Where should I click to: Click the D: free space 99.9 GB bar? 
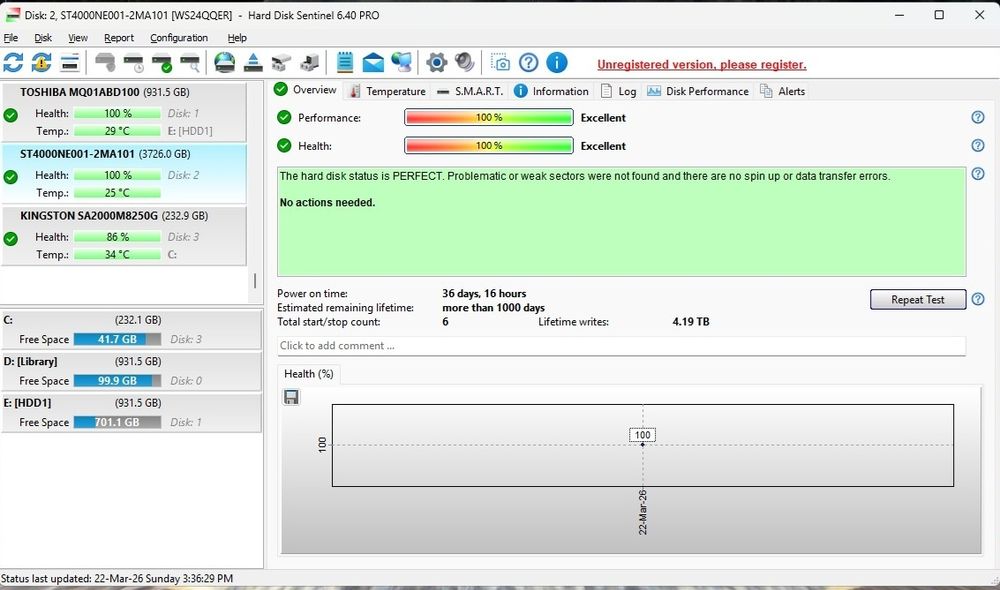tap(117, 381)
